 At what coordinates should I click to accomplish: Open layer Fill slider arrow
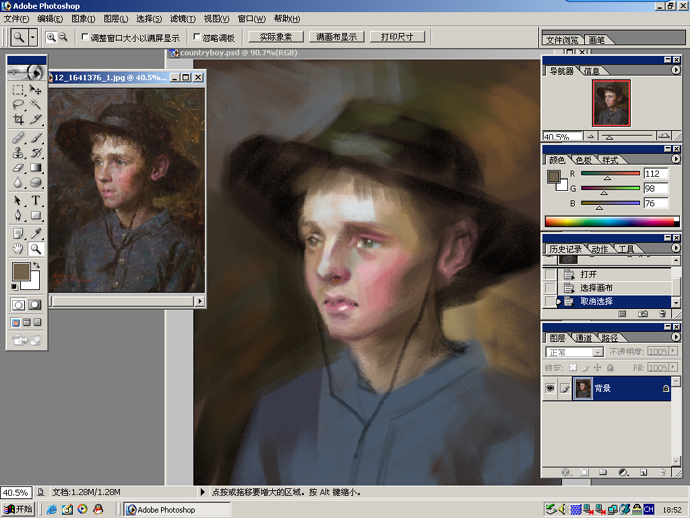pyautogui.click(x=673, y=367)
